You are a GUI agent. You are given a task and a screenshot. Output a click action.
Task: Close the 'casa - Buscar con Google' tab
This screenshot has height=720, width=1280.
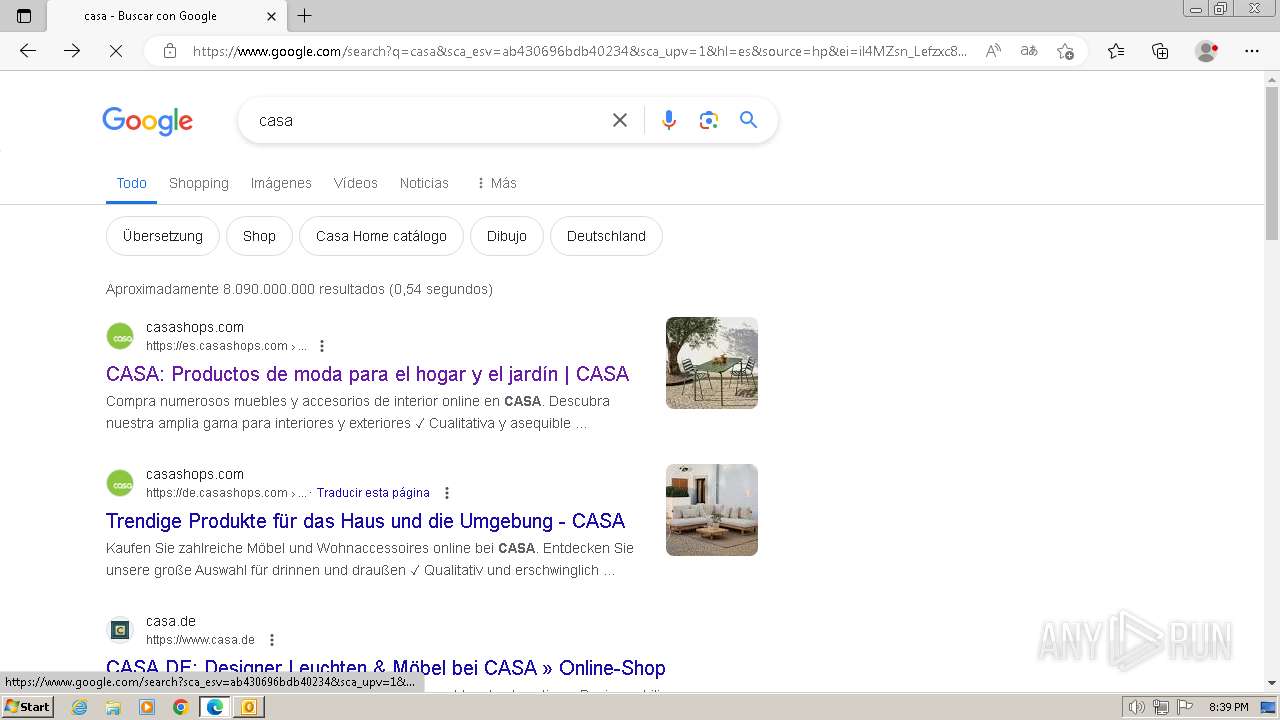pyautogui.click(x=271, y=16)
